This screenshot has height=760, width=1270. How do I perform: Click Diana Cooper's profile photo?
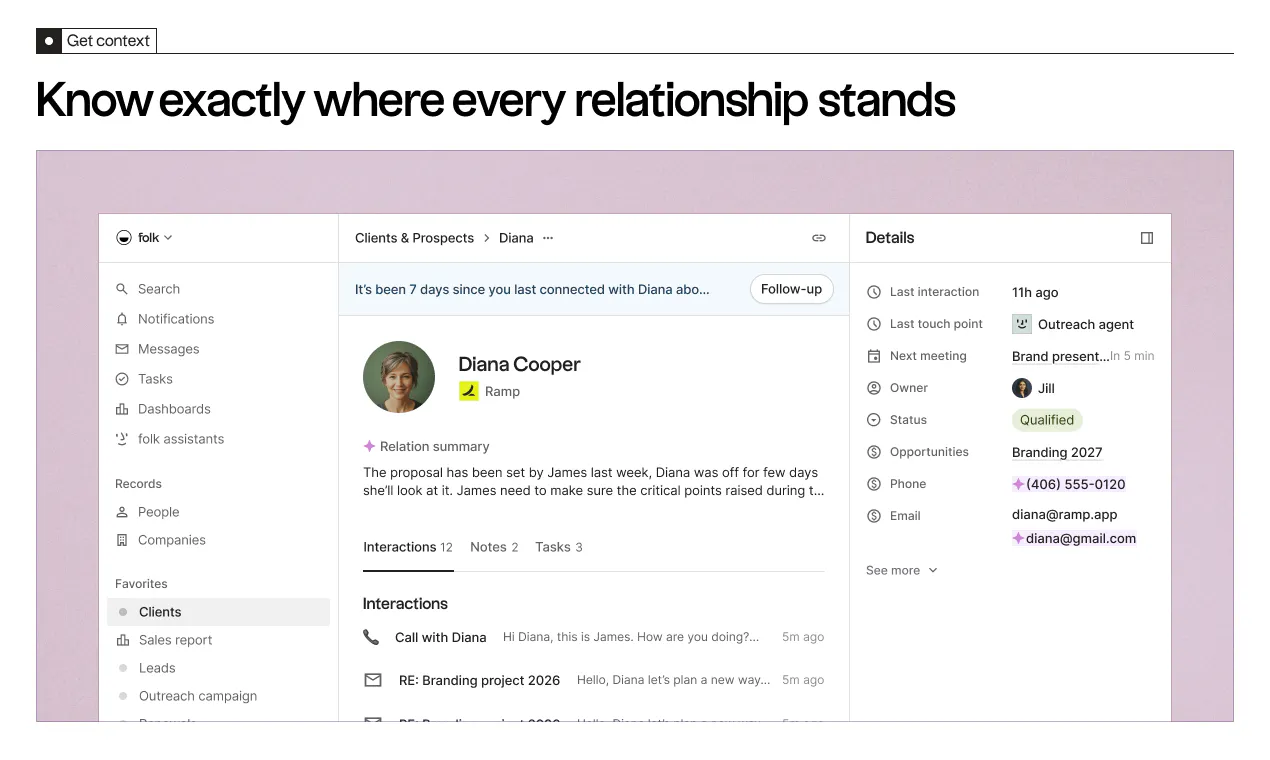point(399,377)
